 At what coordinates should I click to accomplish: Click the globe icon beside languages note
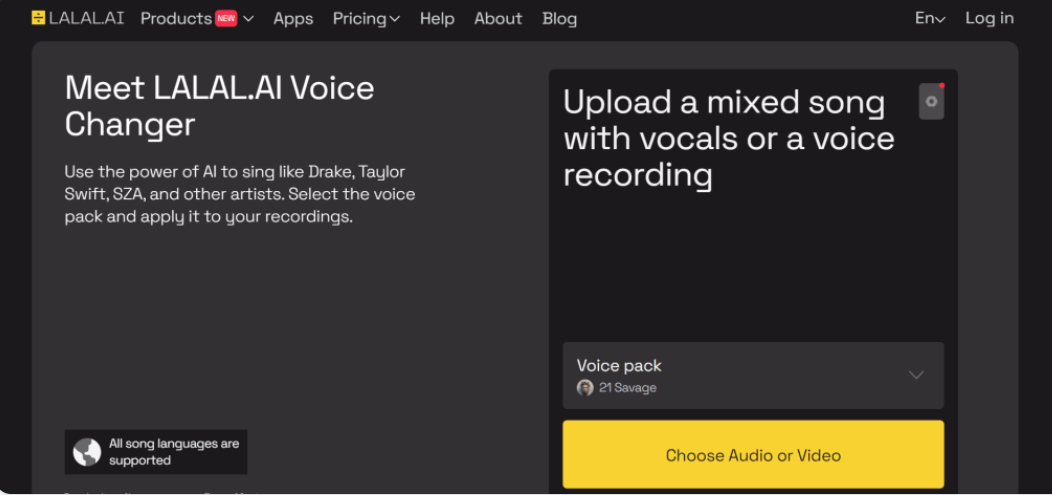(x=87, y=452)
